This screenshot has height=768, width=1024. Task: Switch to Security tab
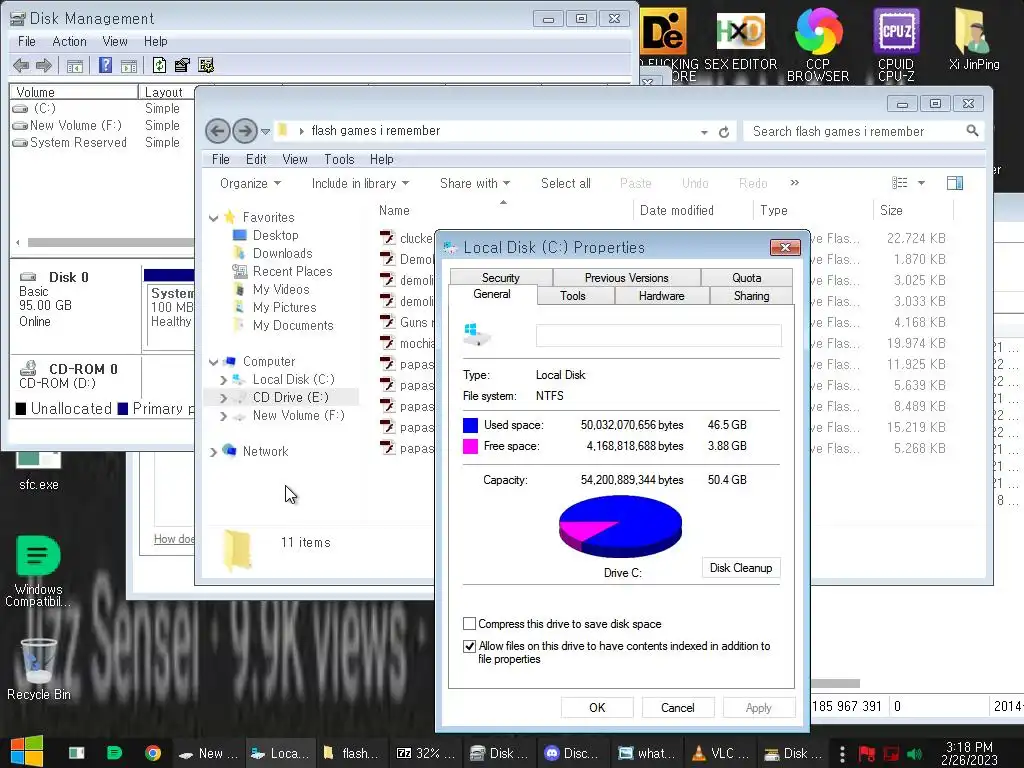[x=501, y=278]
